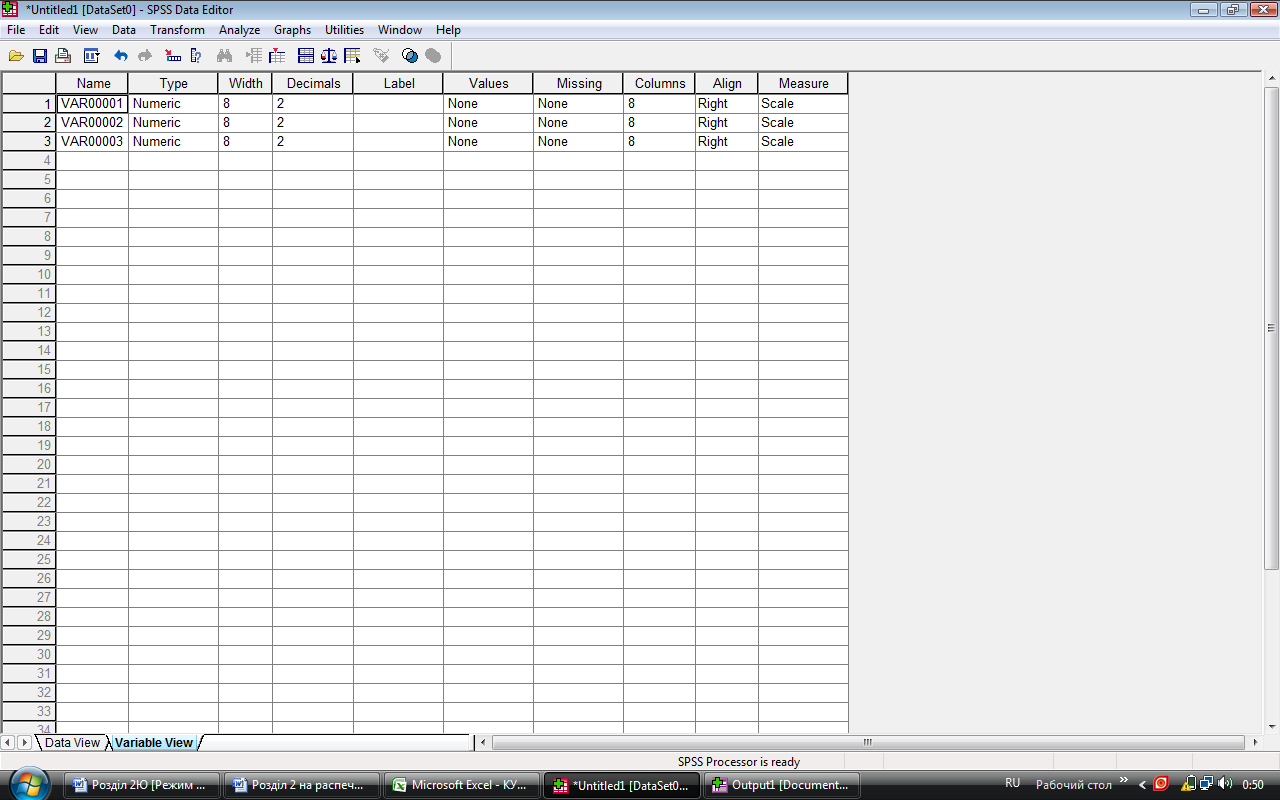Open the Edit menu
Viewport: 1280px width, 800px height.
click(49, 30)
